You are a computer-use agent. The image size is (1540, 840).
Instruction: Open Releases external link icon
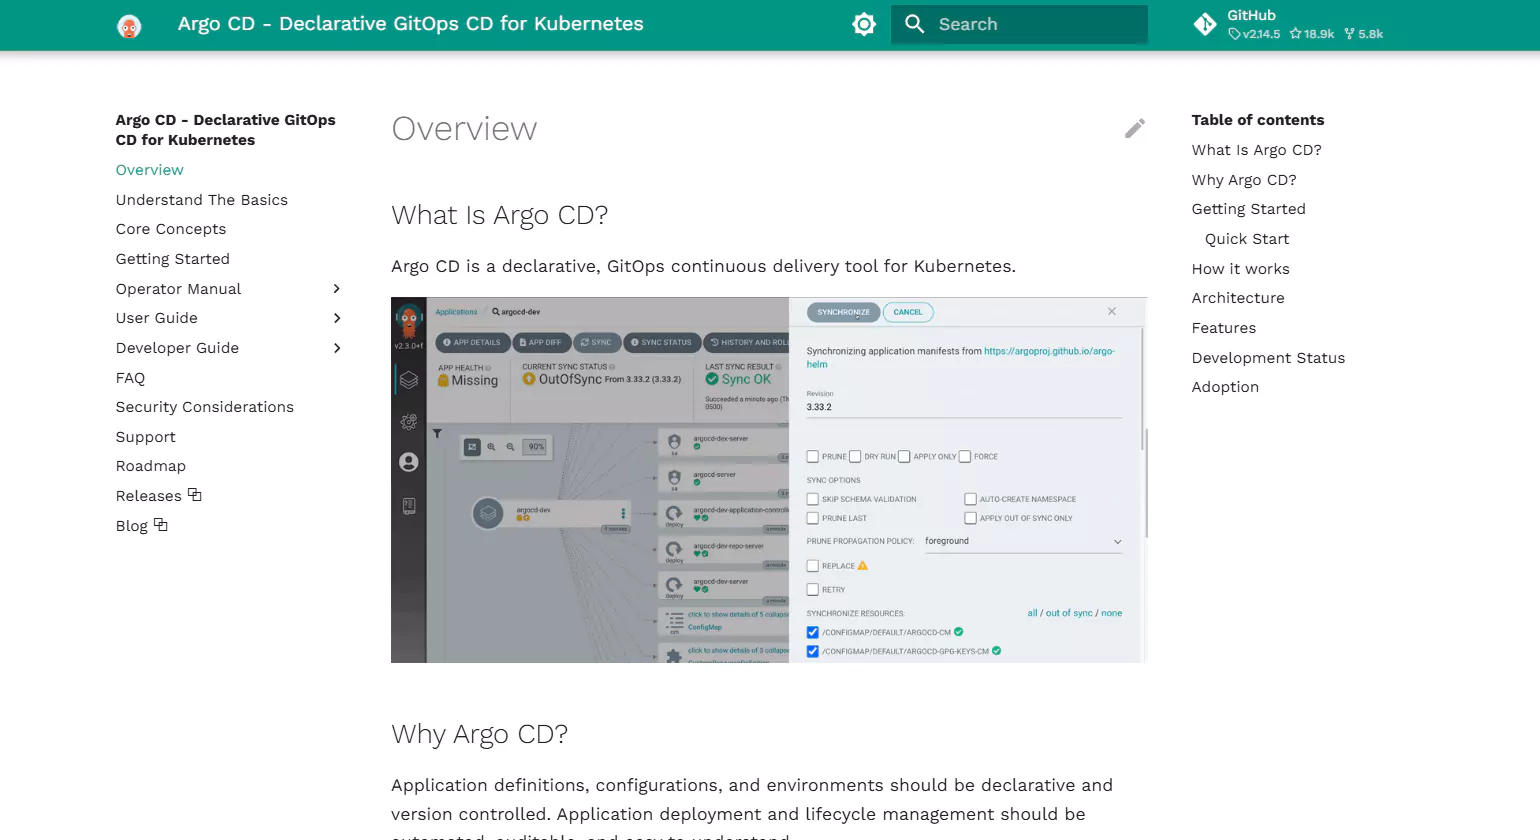click(195, 495)
